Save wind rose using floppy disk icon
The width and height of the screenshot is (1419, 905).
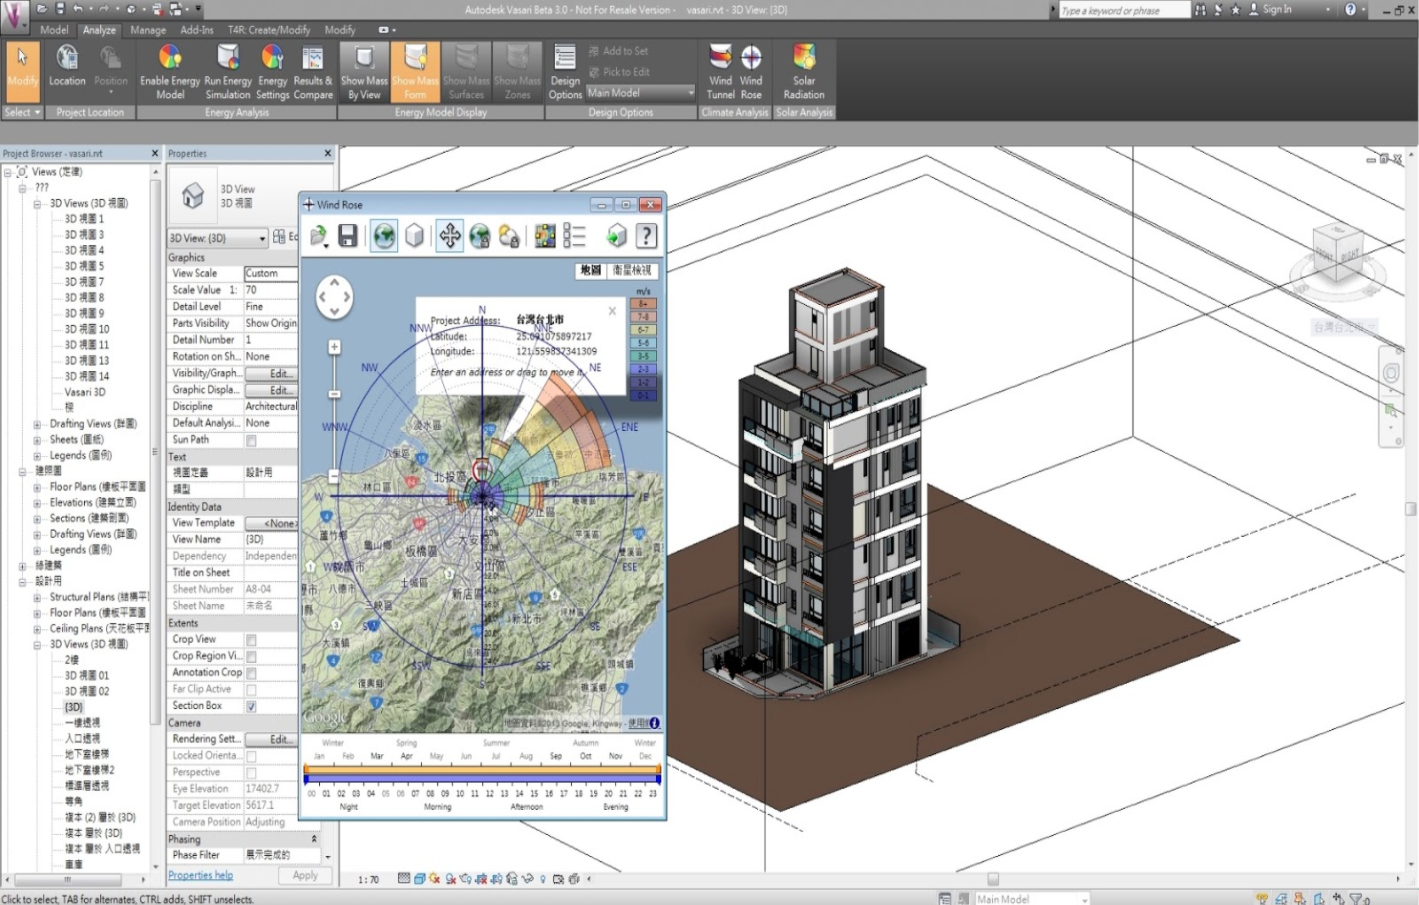pos(348,236)
